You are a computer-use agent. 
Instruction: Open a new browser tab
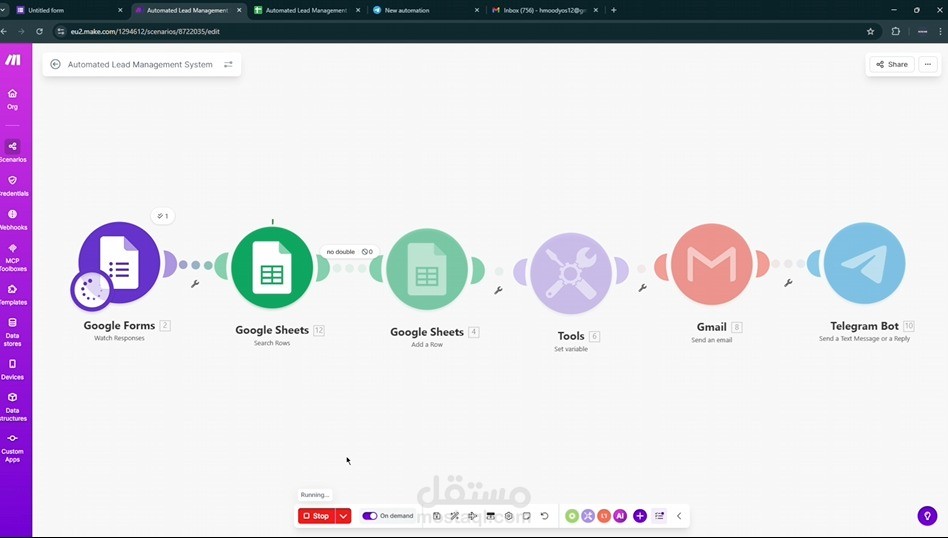(x=614, y=10)
